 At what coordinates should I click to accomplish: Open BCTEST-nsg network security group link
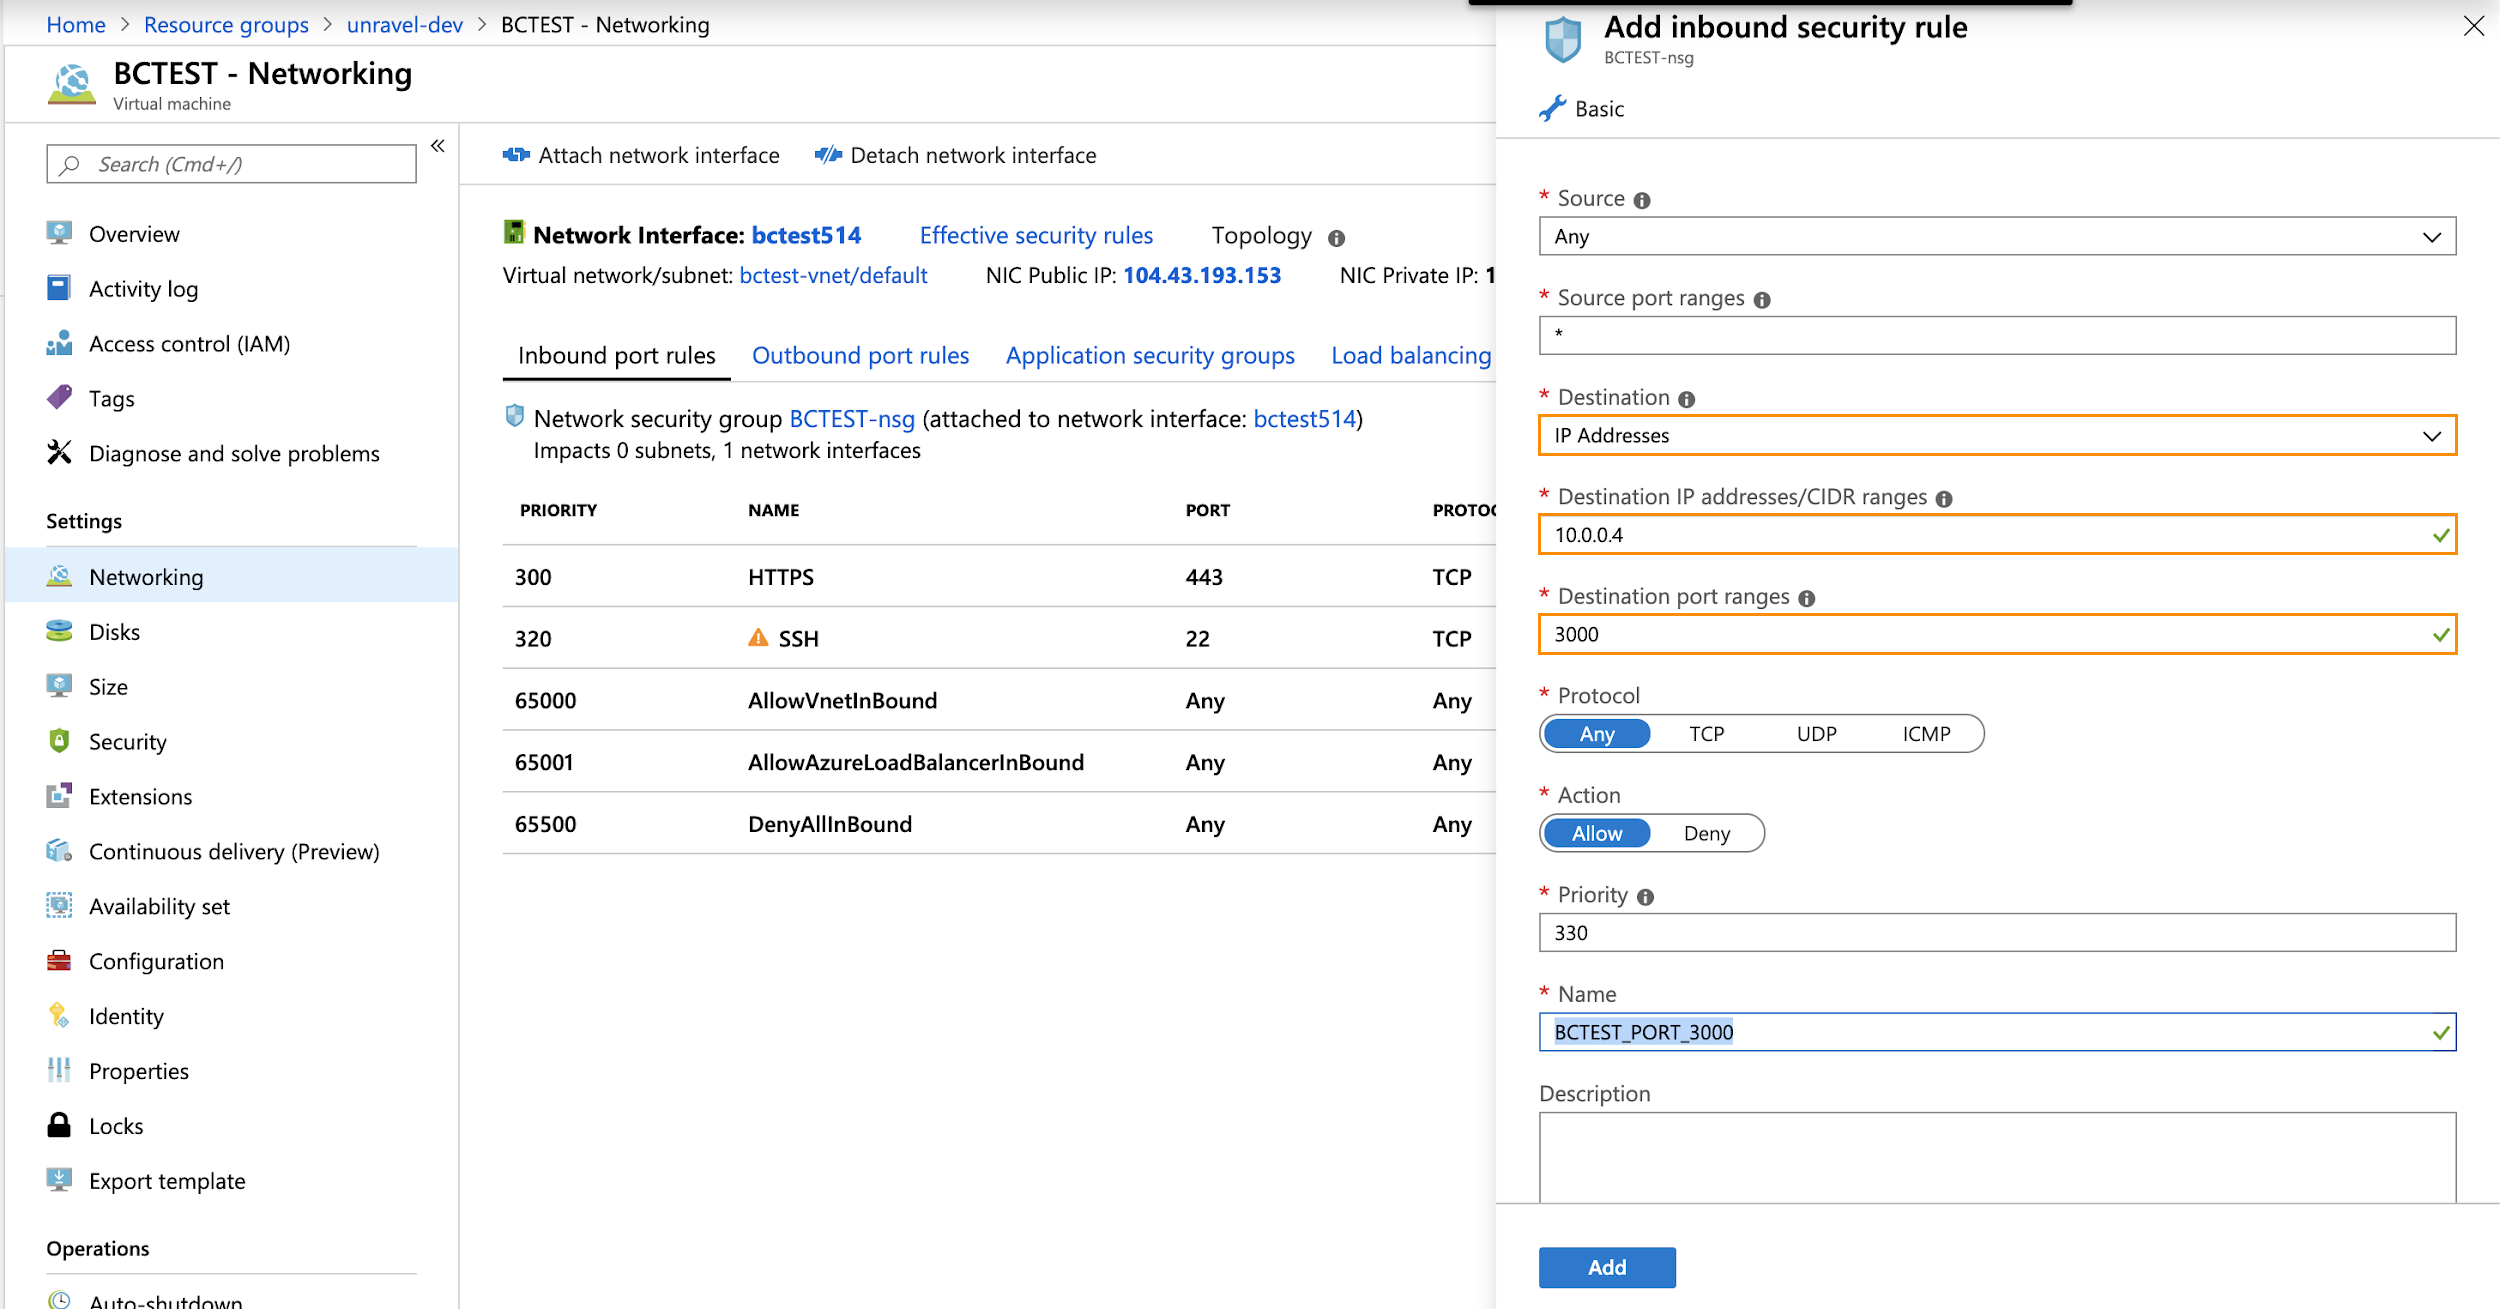[x=852, y=419]
